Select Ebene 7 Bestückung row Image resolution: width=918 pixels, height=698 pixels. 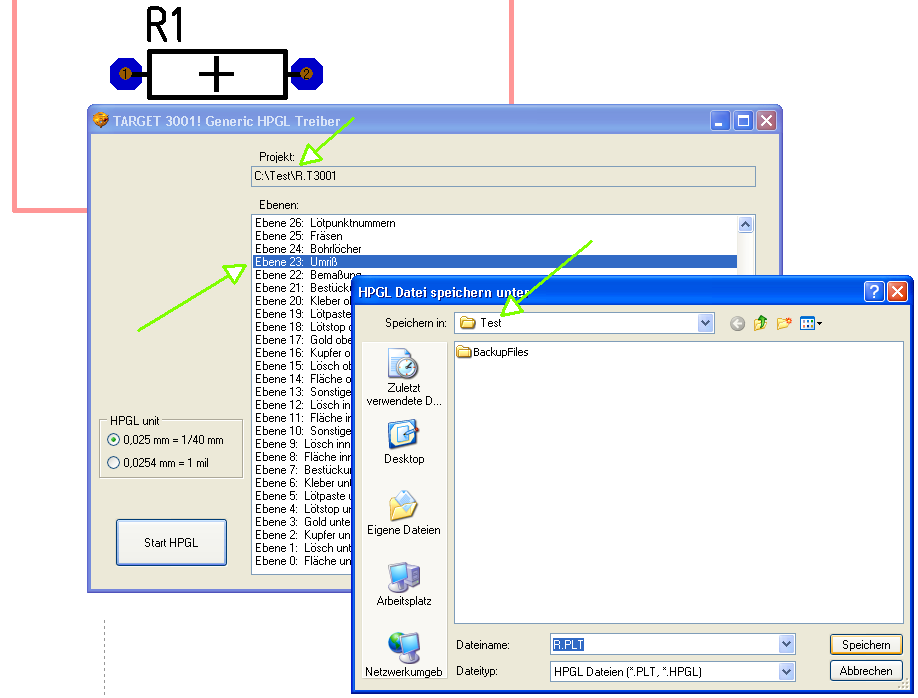tap(302, 470)
